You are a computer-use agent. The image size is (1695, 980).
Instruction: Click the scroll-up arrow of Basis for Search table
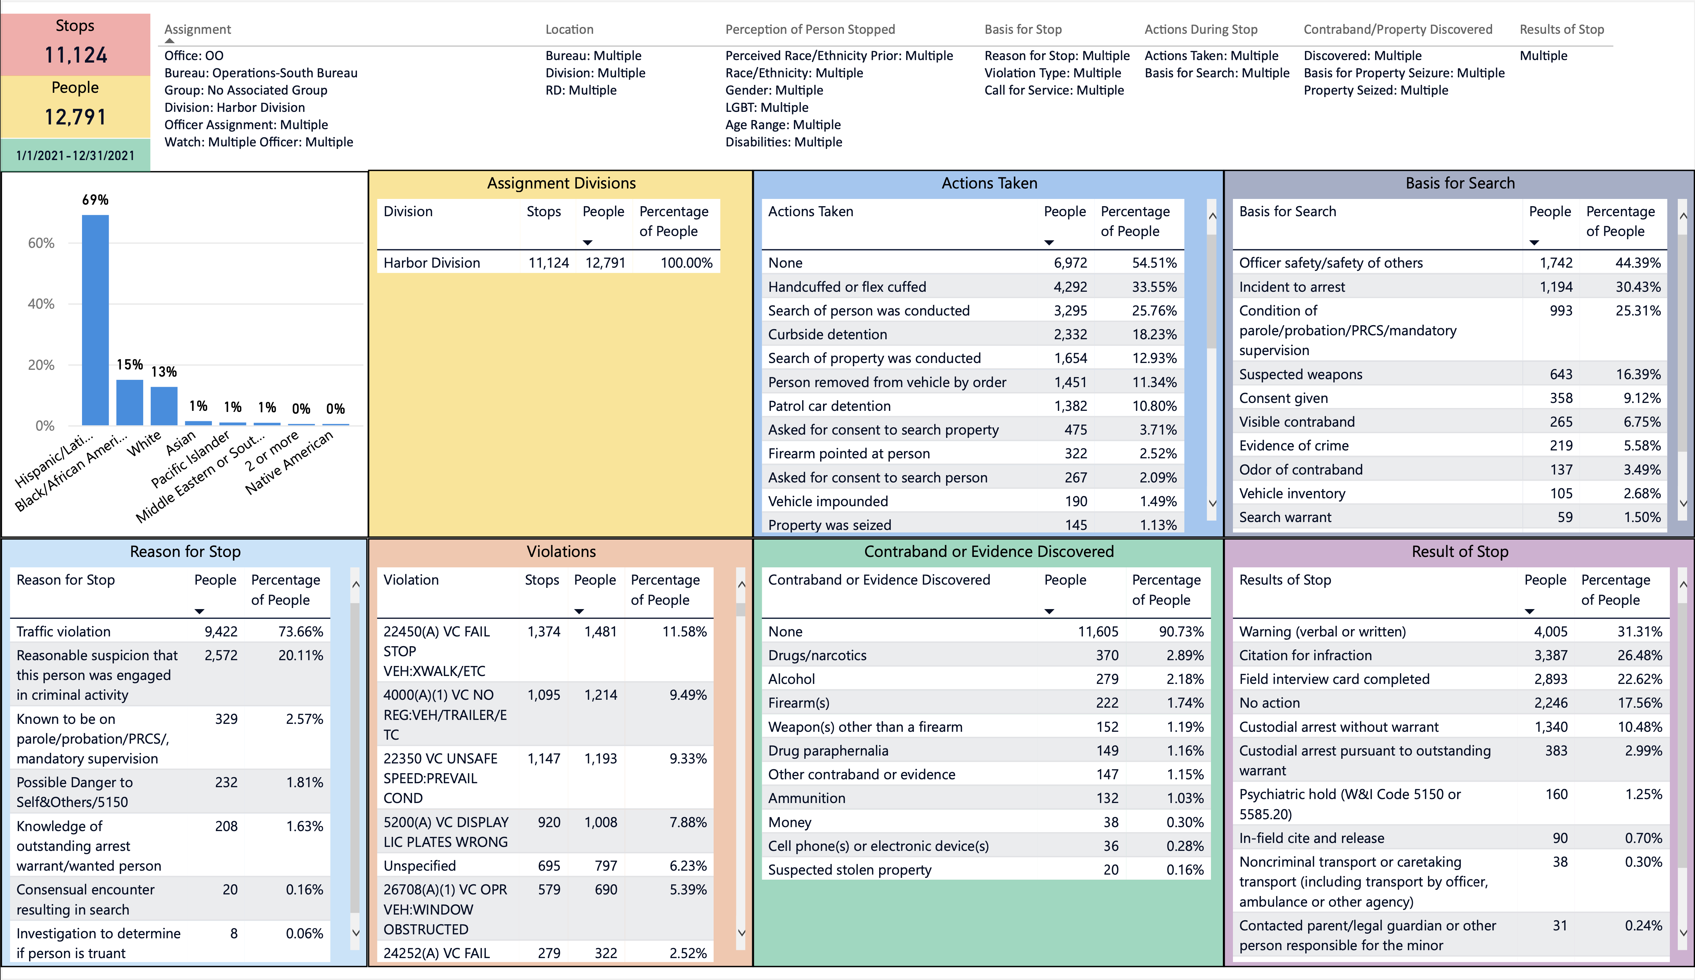click(x=1683, y=215)
